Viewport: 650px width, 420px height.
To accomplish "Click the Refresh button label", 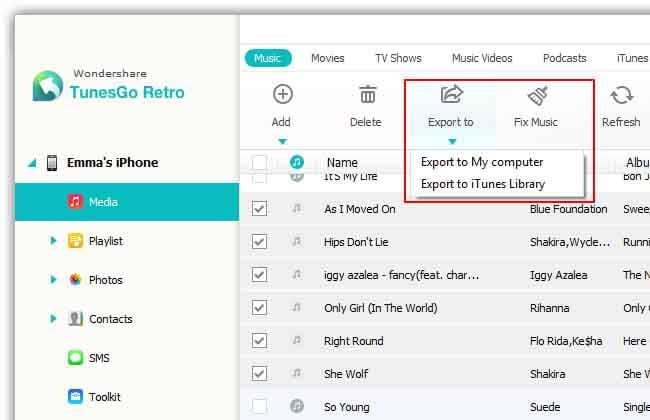I will (x=621, y=122).
